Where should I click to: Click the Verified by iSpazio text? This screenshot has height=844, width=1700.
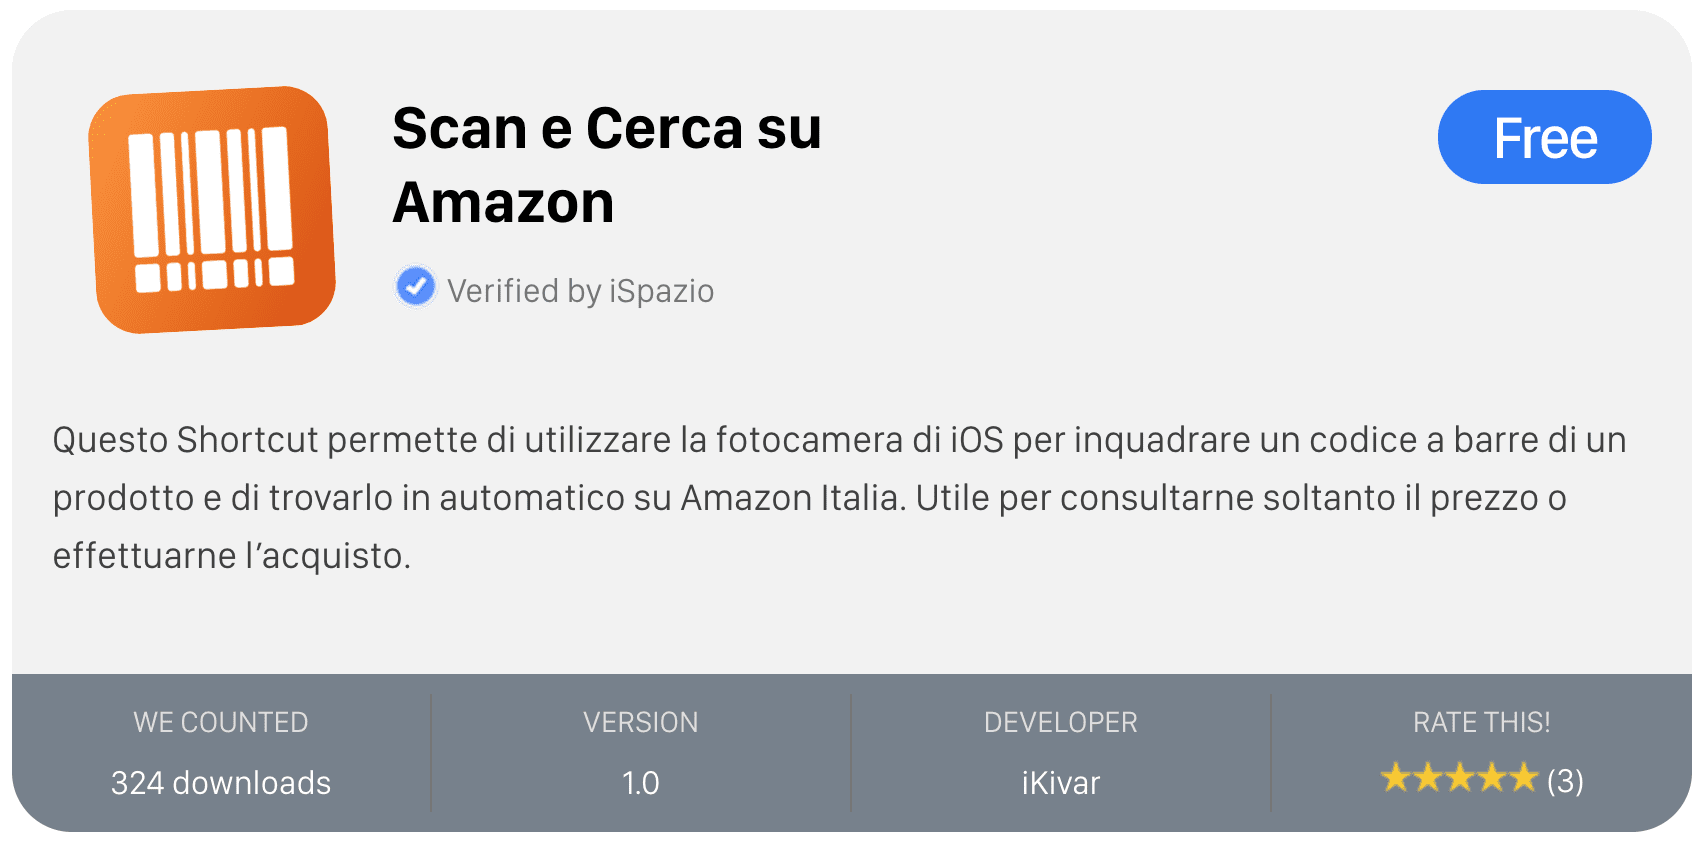[580, 291]
